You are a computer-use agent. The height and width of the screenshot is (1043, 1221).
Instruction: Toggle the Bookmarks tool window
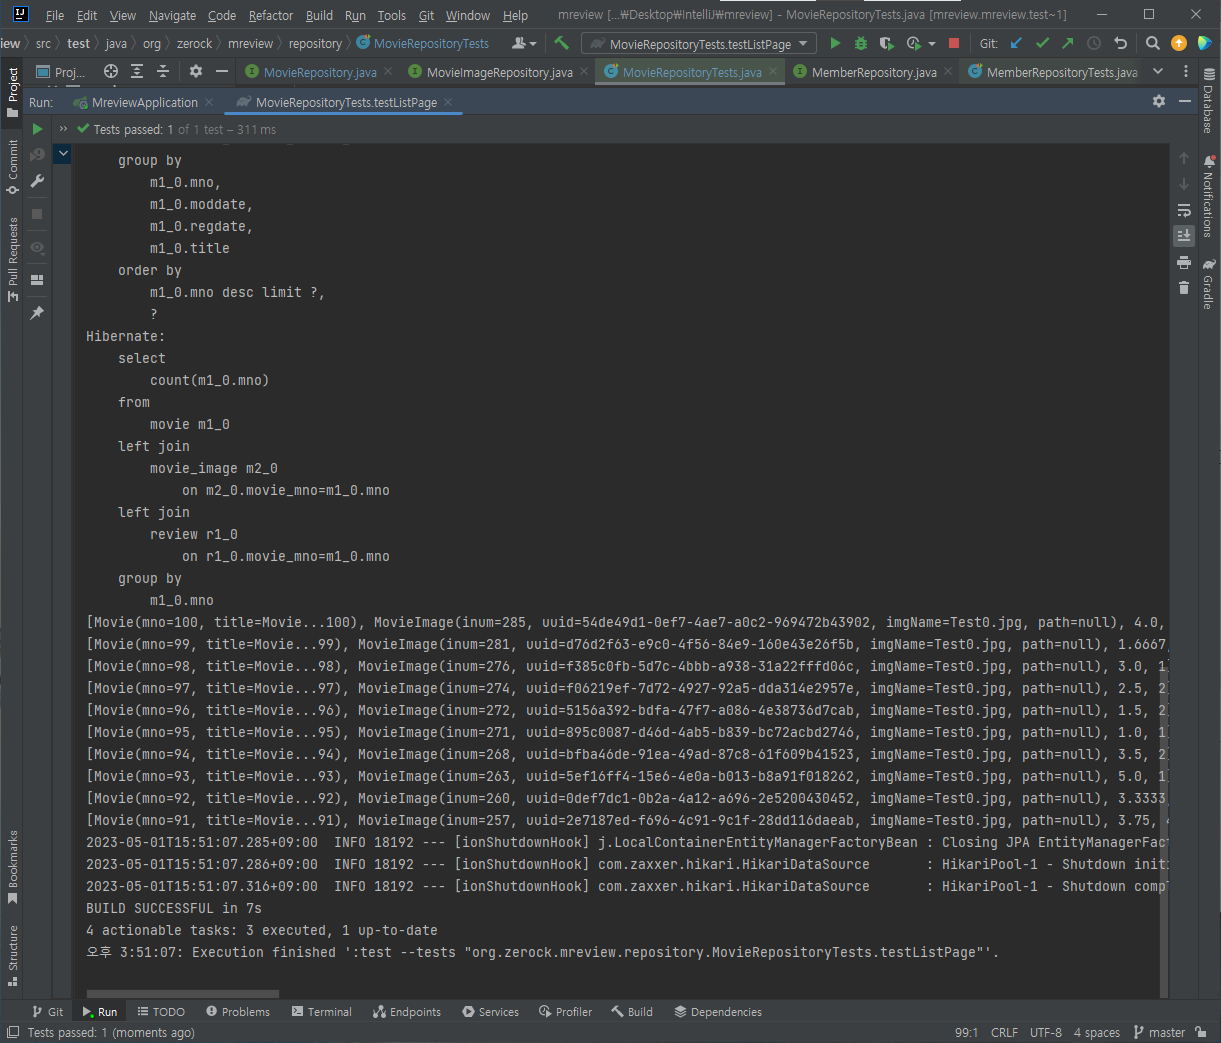(13, 867)
